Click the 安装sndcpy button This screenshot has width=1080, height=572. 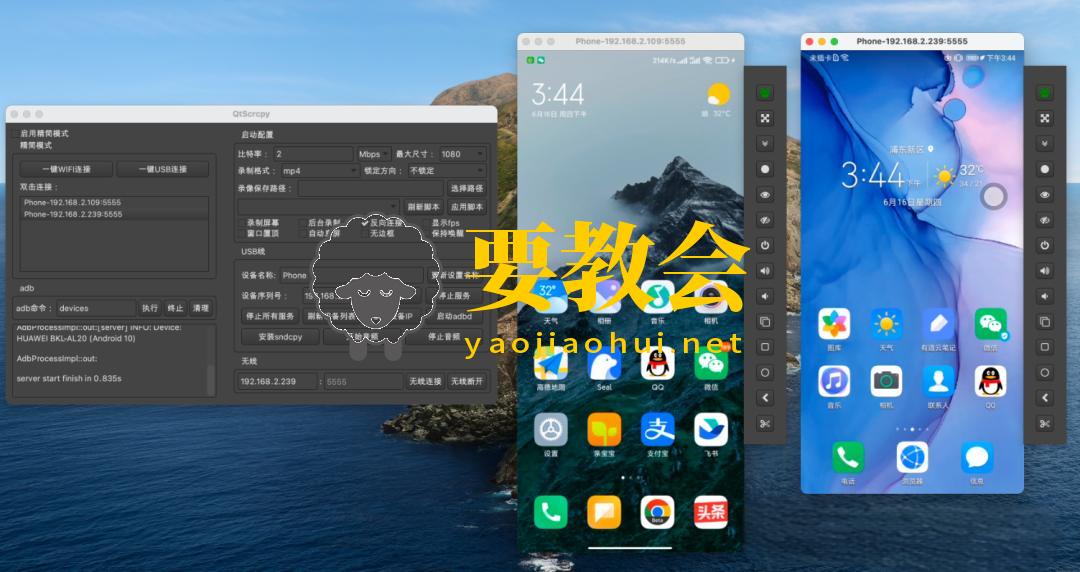tap(280, 337)
